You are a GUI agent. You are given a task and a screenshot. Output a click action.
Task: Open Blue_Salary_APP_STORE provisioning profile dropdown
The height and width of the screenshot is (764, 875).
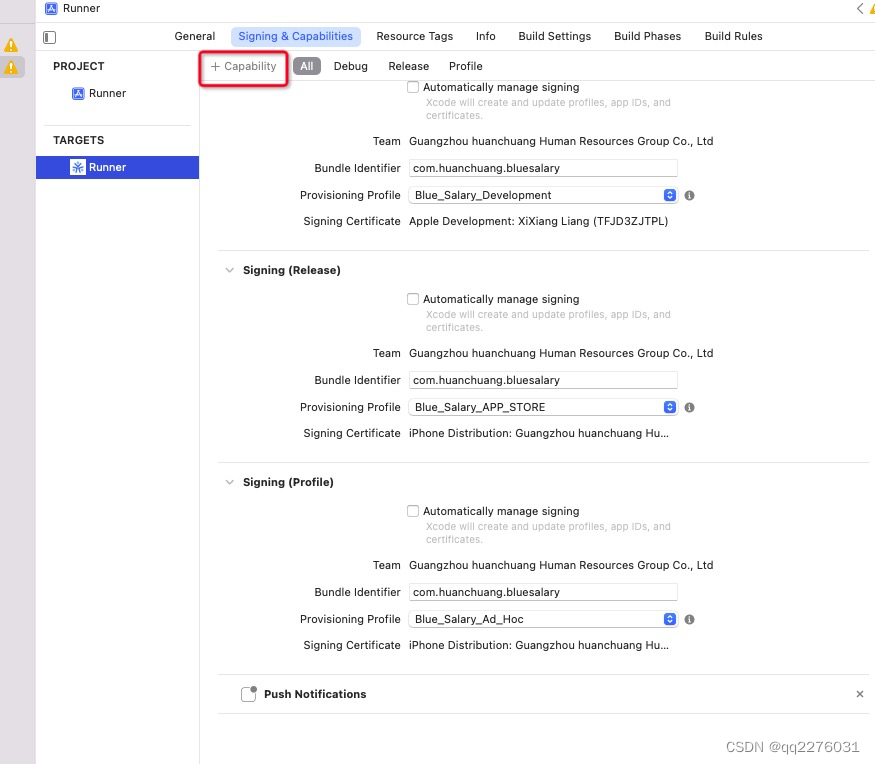pyautogui.click(x=543, y=407)
